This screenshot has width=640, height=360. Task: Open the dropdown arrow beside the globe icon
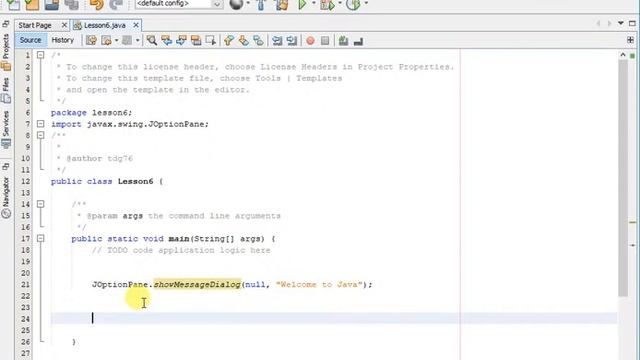(248, 3)
